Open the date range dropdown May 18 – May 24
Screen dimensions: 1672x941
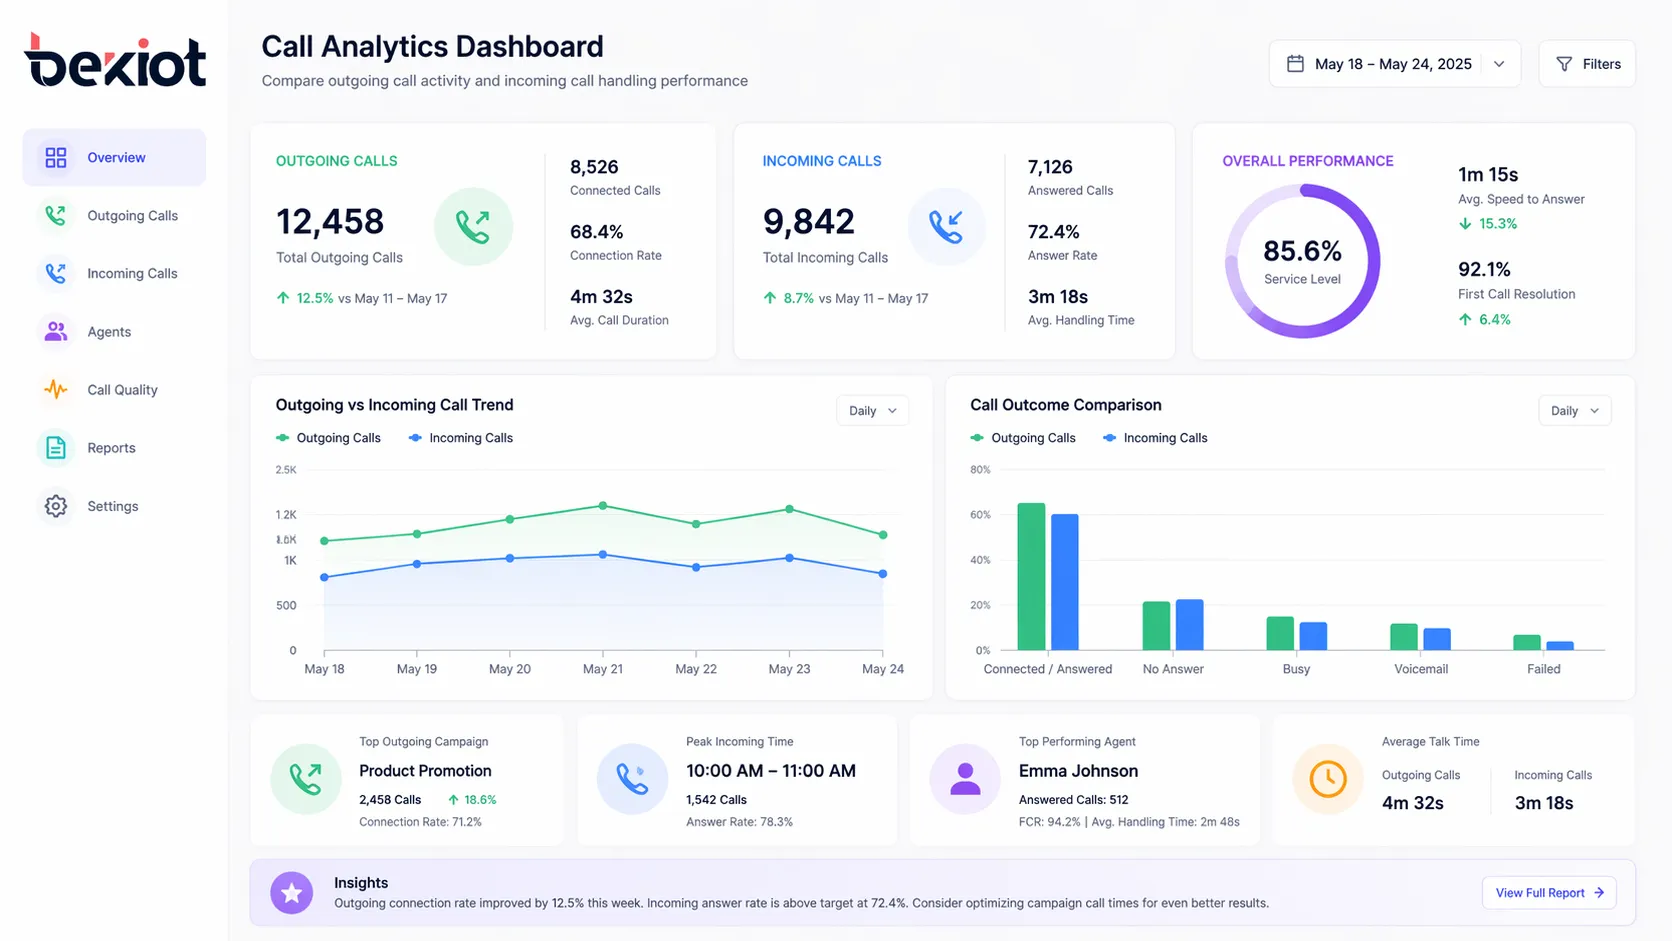(1498, 63)
